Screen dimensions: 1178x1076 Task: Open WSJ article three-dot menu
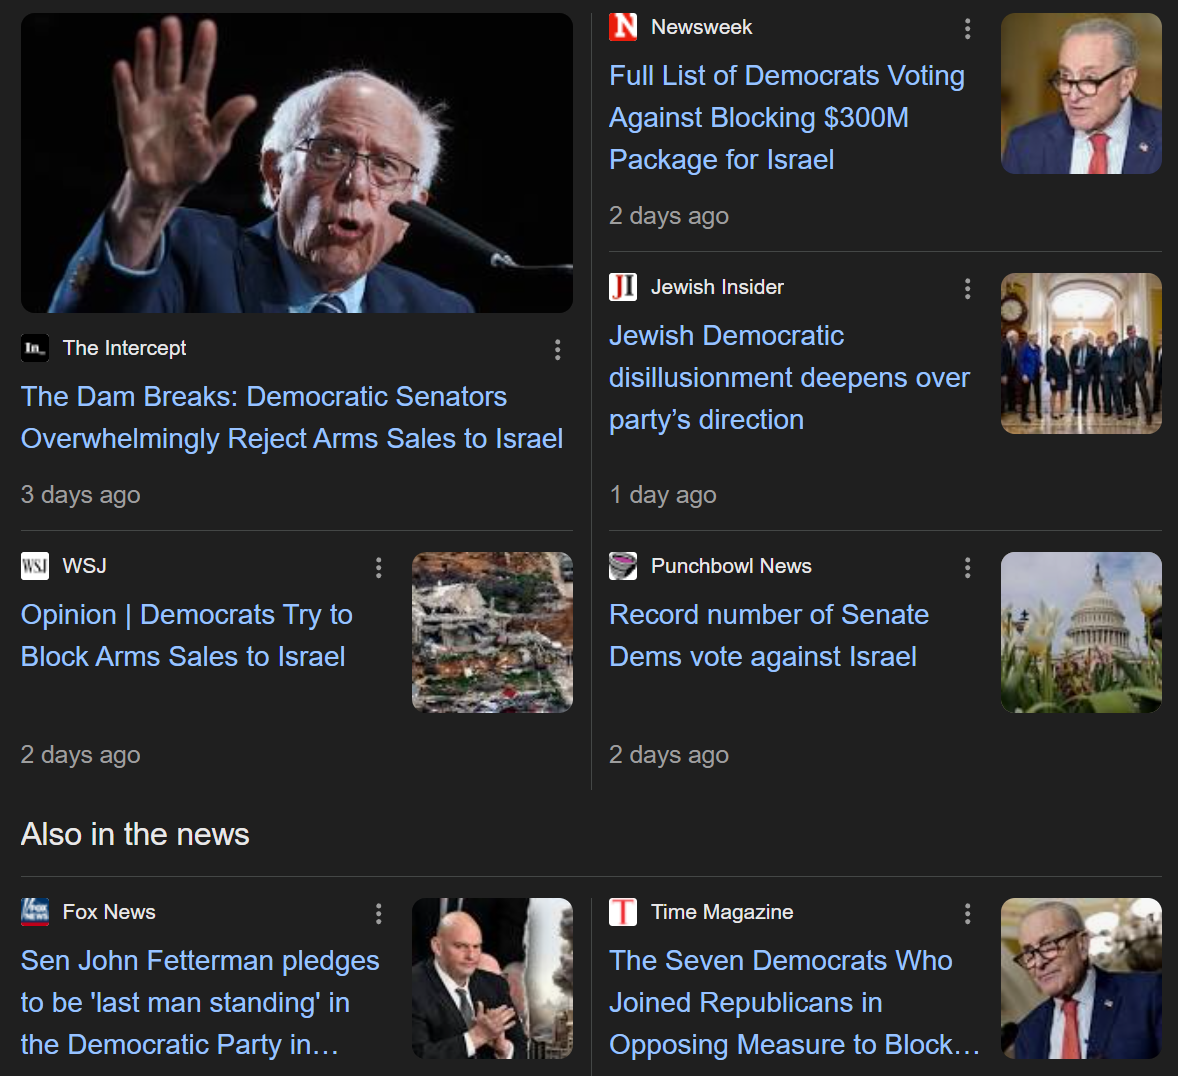379,568
